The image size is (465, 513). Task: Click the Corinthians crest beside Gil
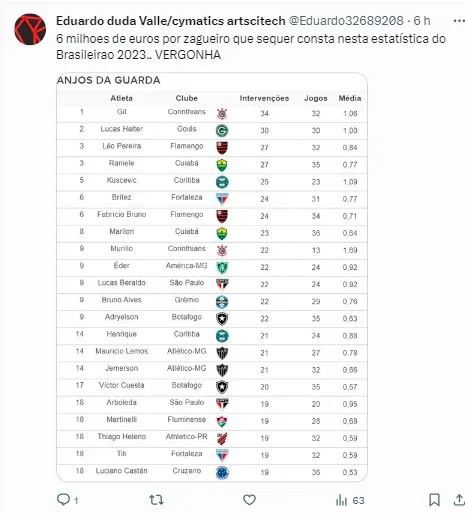click(222, 114)
